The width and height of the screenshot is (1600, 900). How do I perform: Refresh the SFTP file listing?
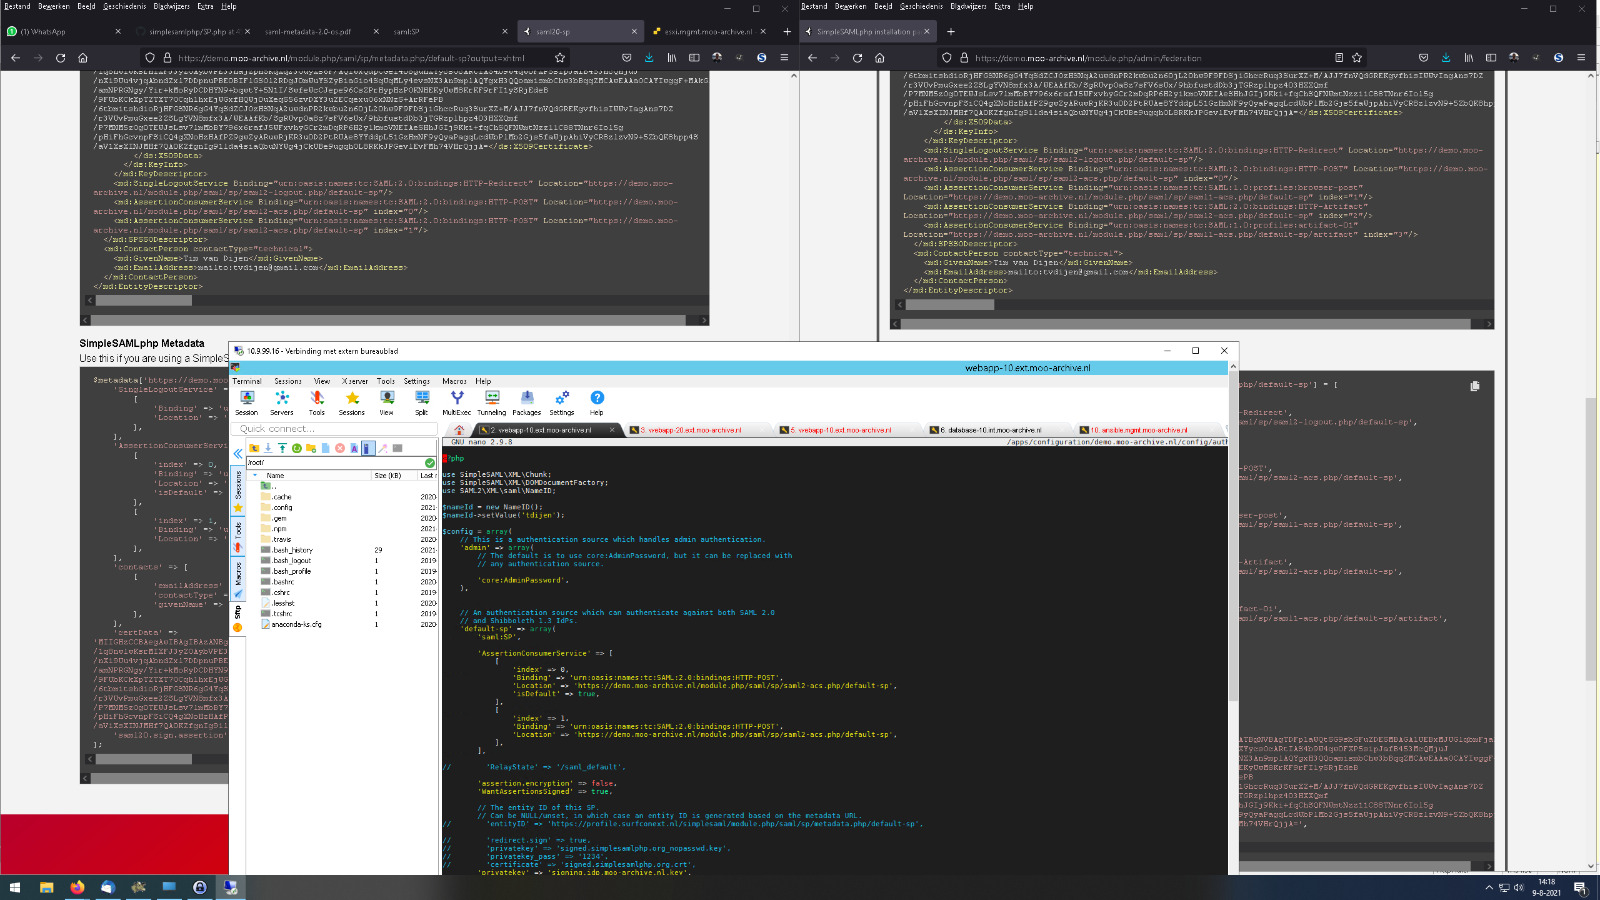click(297, 448)
